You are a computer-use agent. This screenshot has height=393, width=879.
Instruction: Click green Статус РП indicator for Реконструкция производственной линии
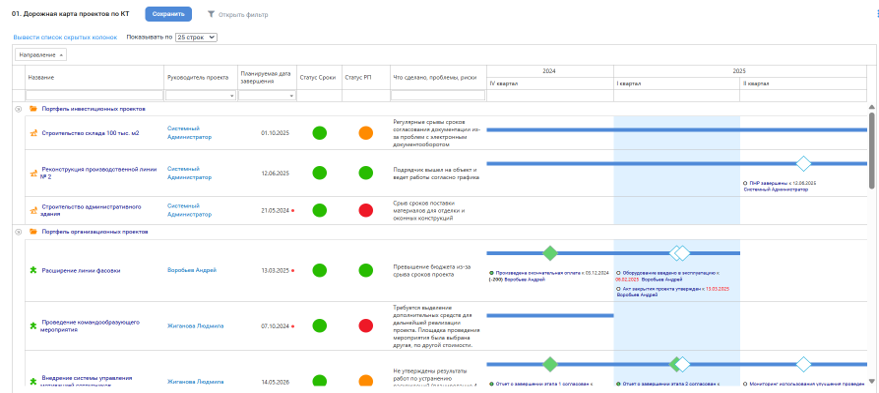pyautogui.click(x=366, y=173)
